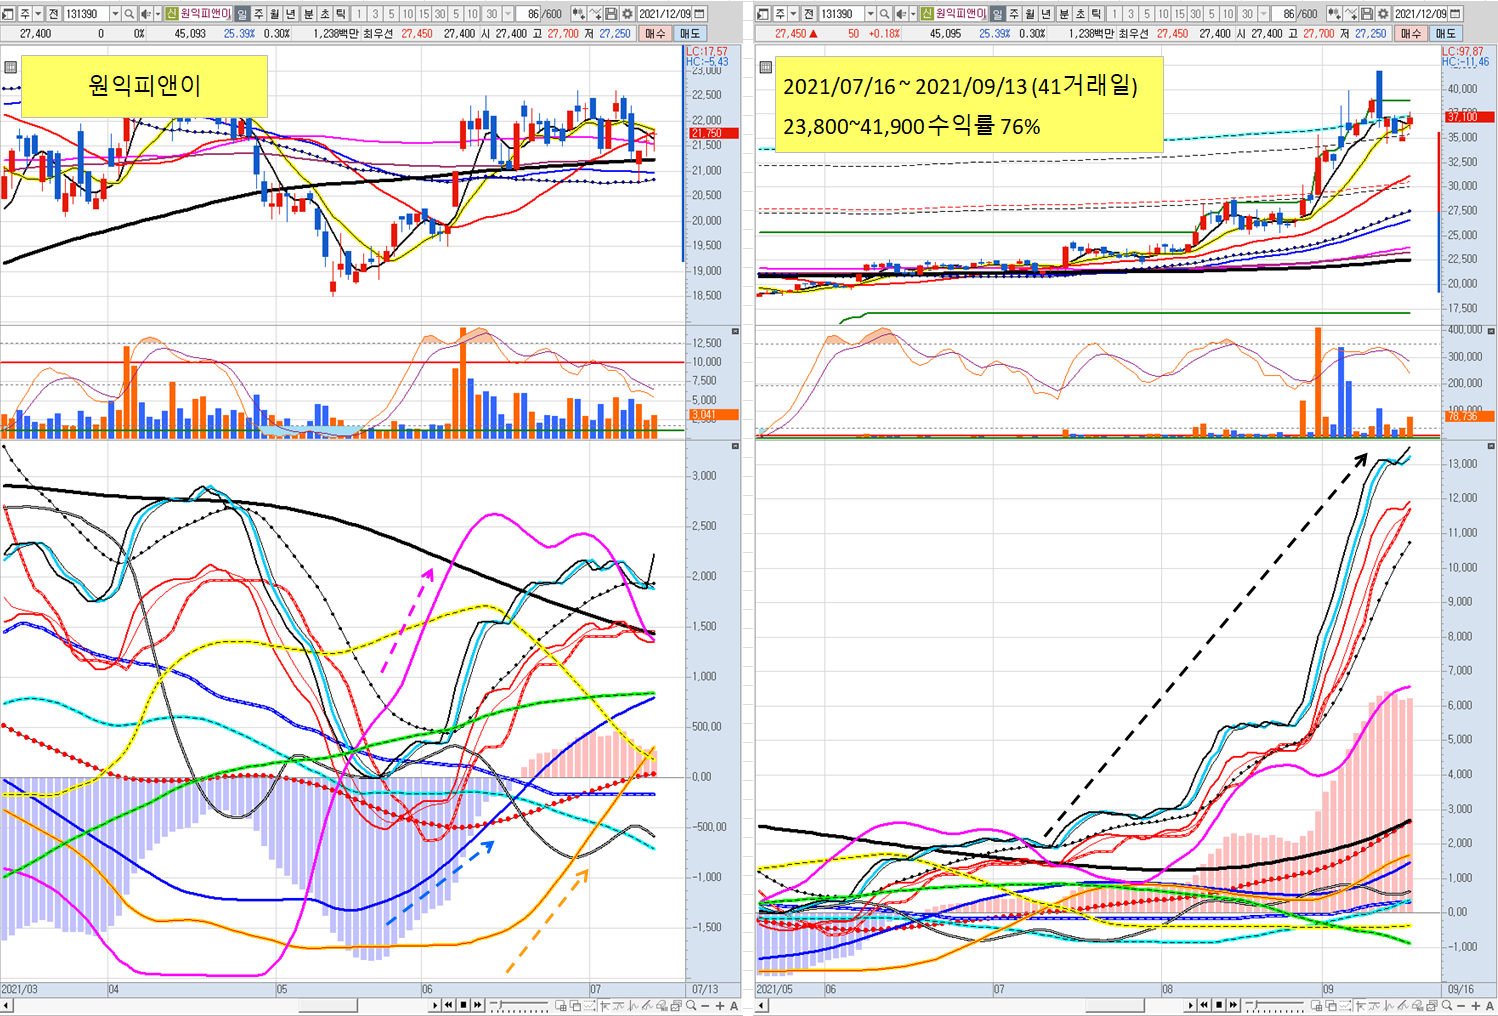Open chart line tool in left chart toolbar

click(x=594, y=14)
